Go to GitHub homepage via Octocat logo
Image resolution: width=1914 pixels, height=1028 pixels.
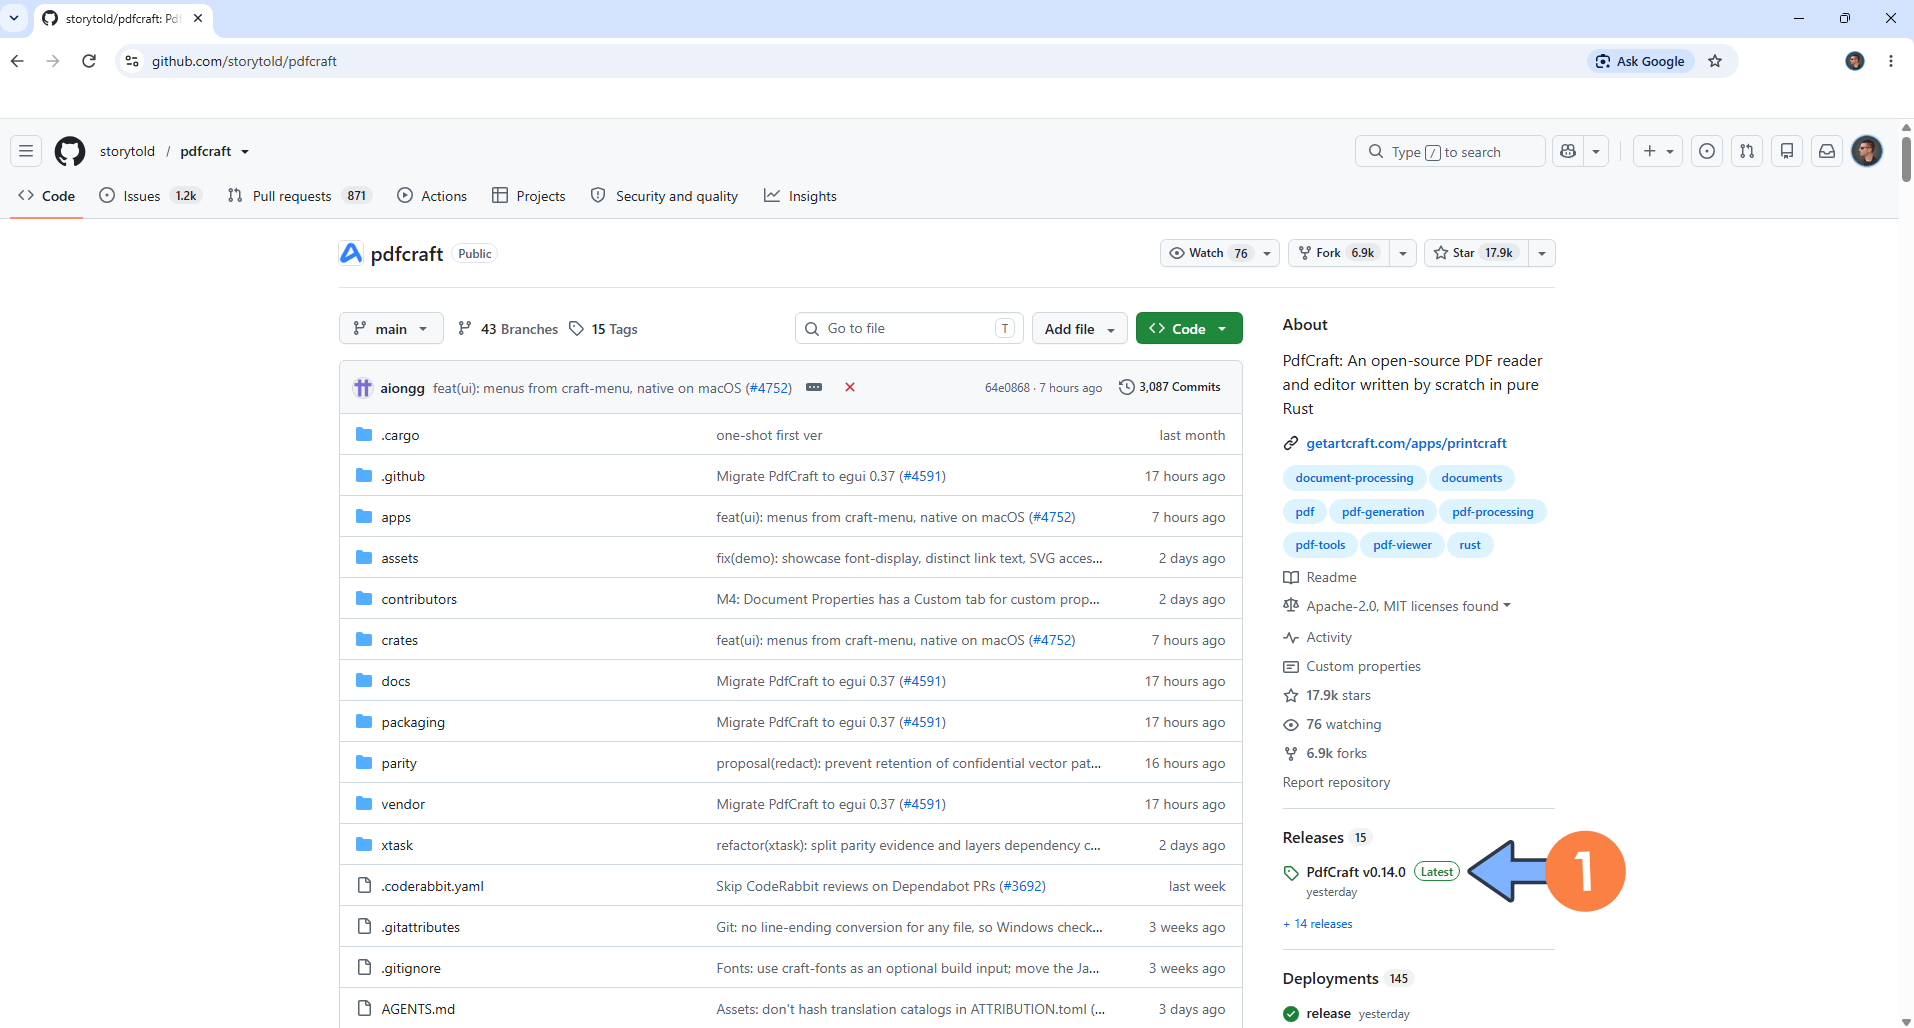tap(70, 151)
